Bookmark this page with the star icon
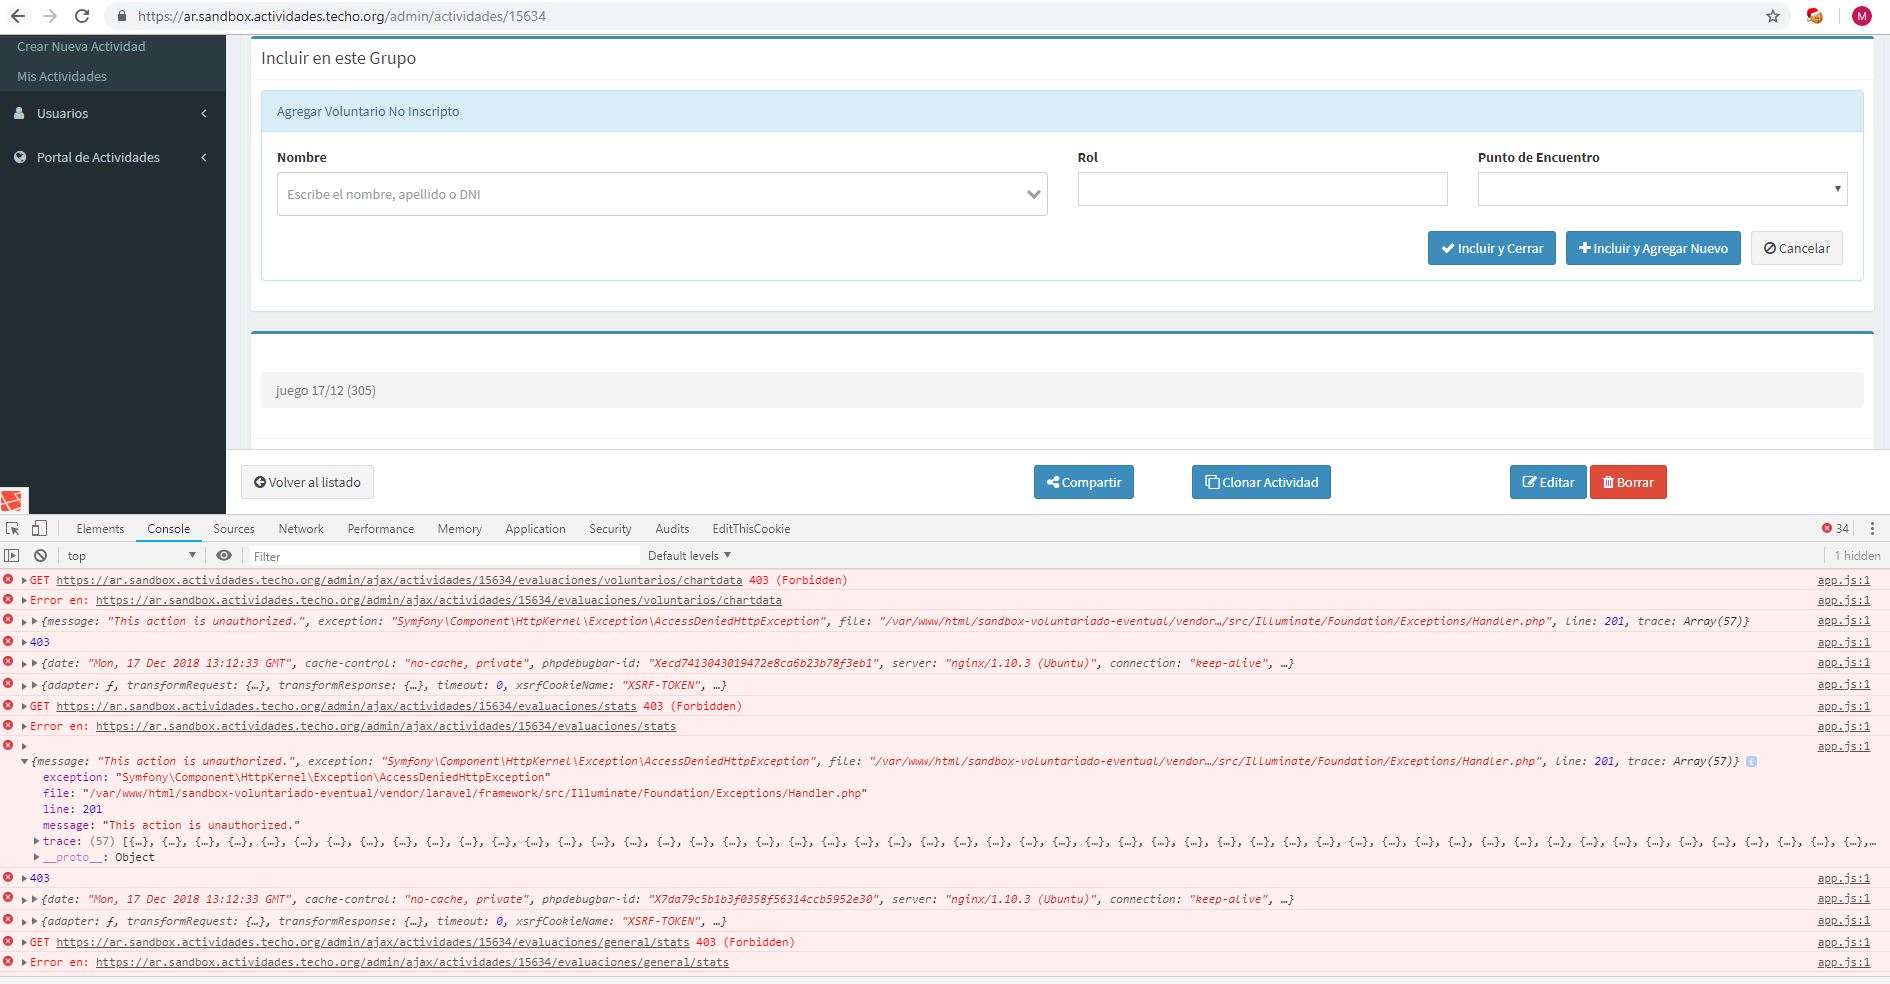The height and width of the screenshot is (984, 1890). [1773, 16]
